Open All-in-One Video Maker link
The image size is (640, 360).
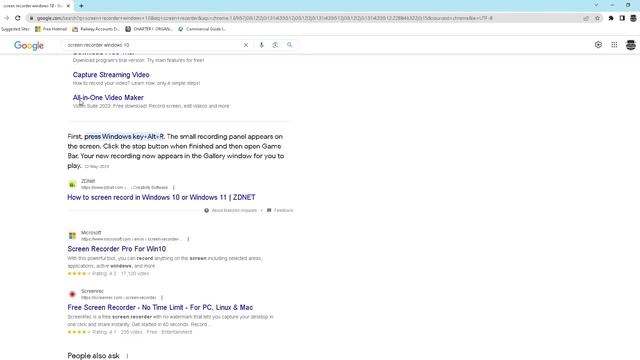108,98
